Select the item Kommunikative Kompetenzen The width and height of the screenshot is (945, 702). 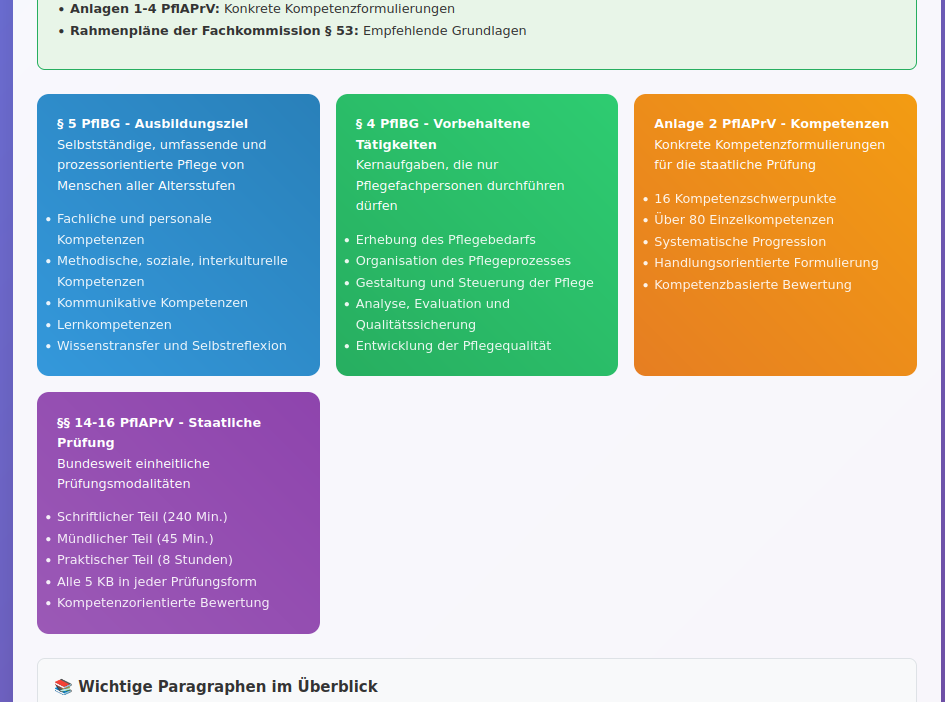(x=152, y=303)
